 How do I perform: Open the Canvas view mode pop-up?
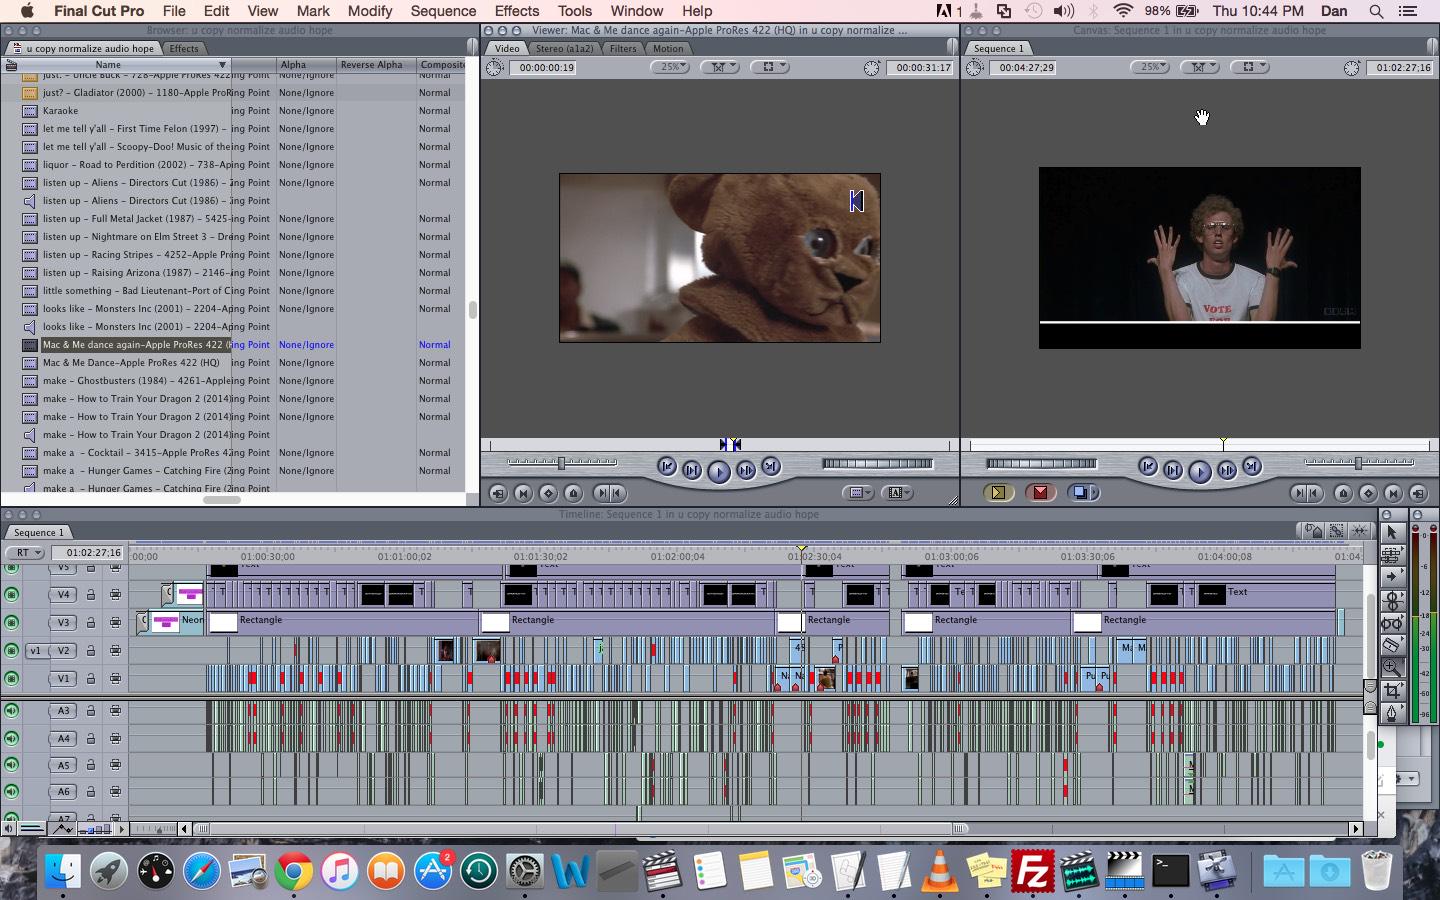pos(1248,67)
